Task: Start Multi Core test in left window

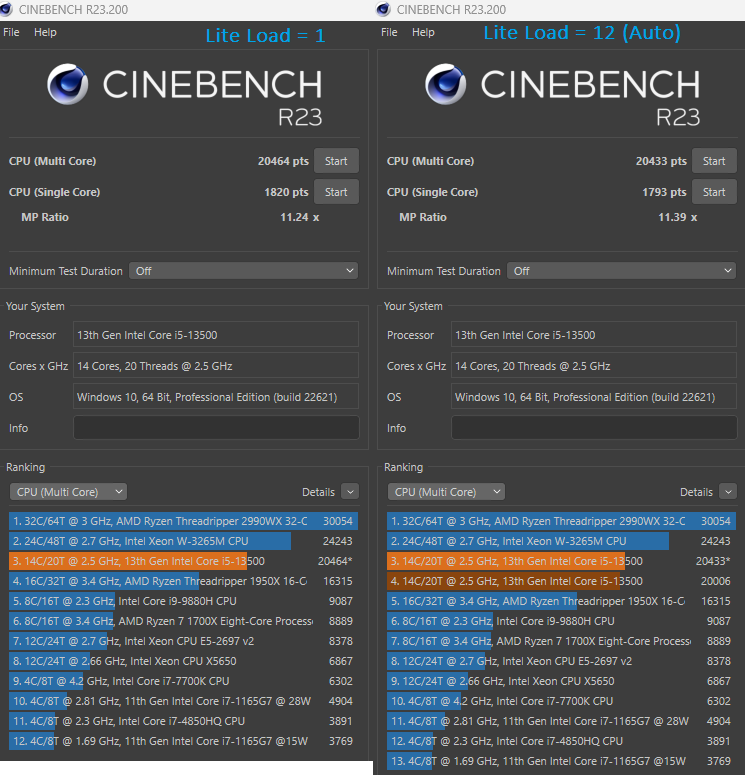Action: tap(336, 161)
